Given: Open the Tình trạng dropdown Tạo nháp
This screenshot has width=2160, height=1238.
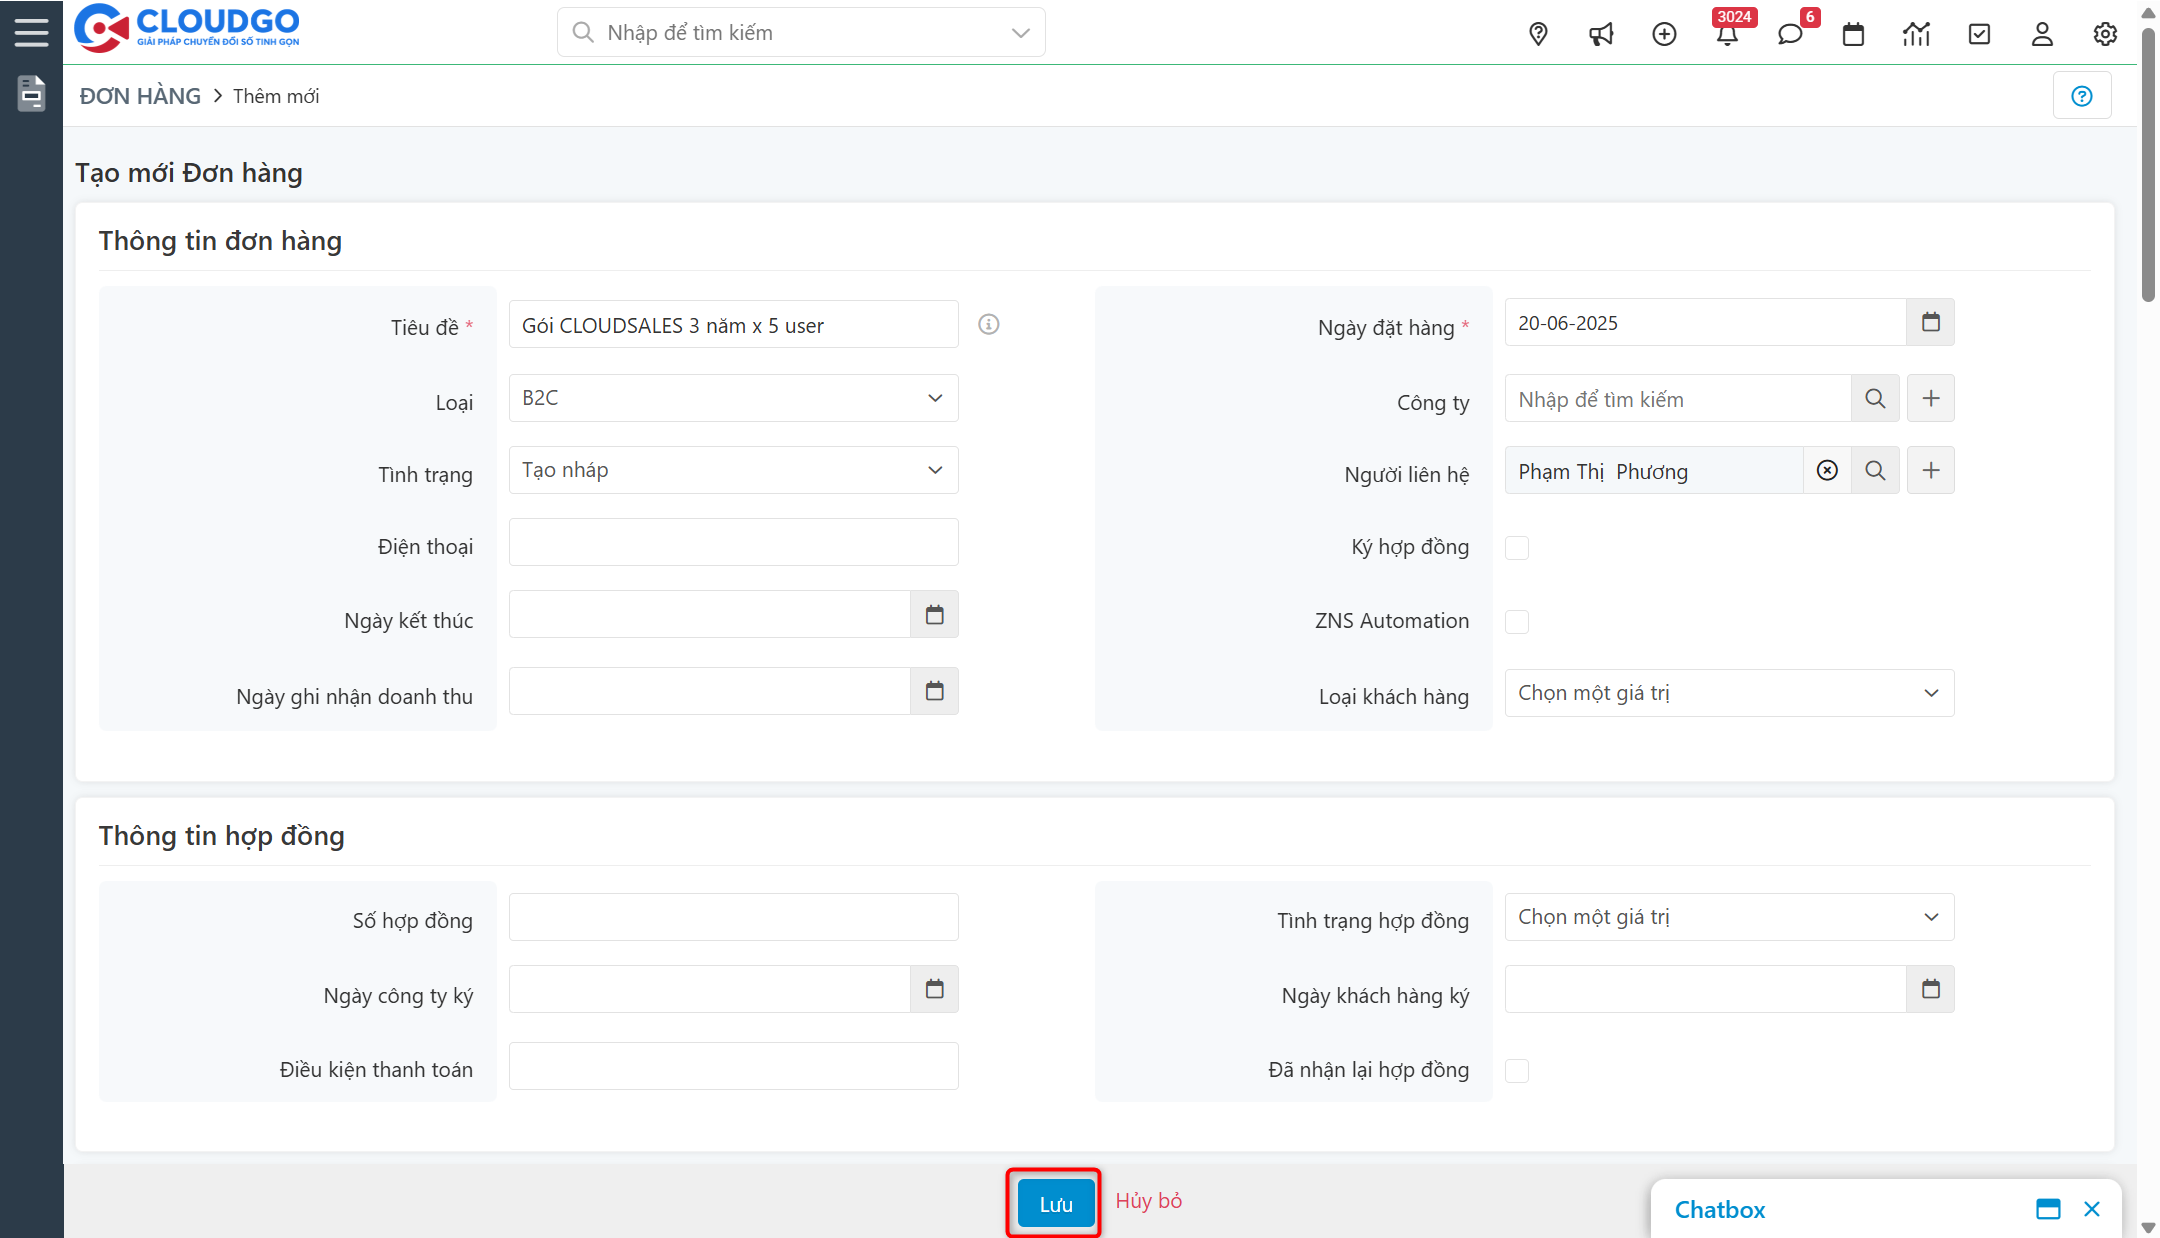Looking at the screenshot, I should click(x=733, y=470).
